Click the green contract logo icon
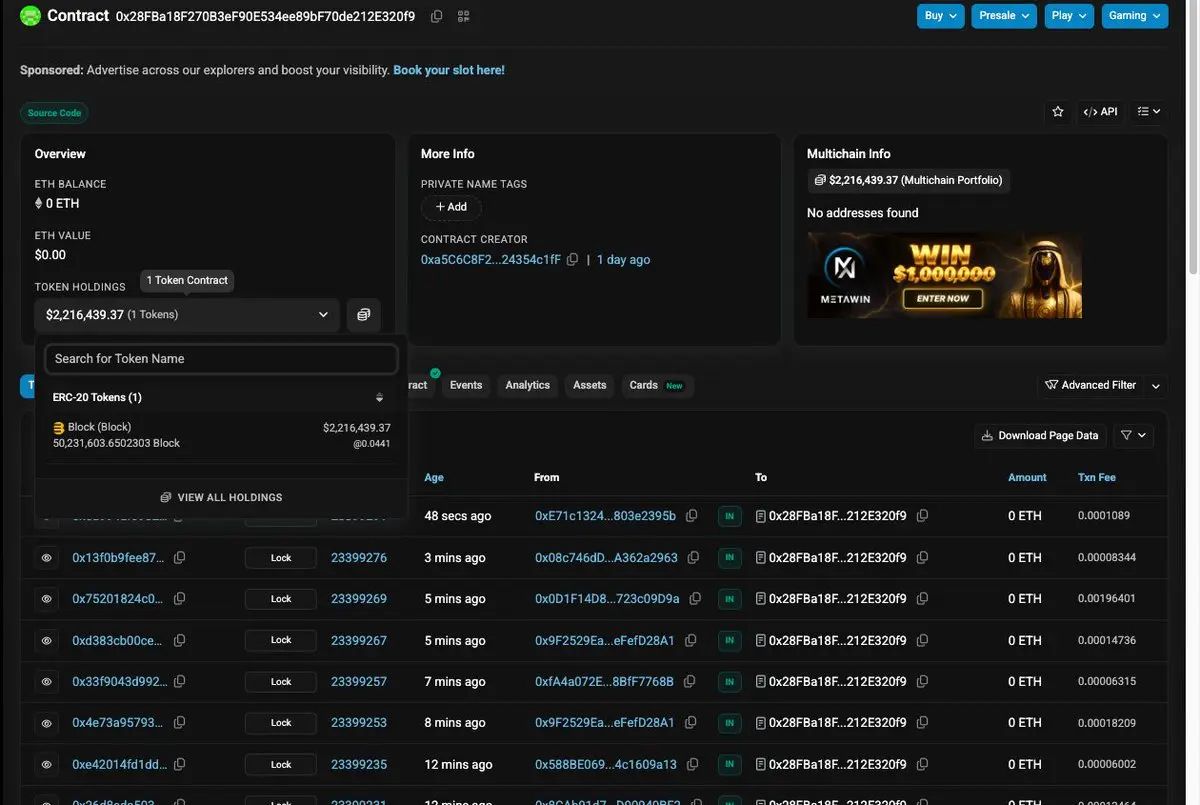 tap(30, 16)
